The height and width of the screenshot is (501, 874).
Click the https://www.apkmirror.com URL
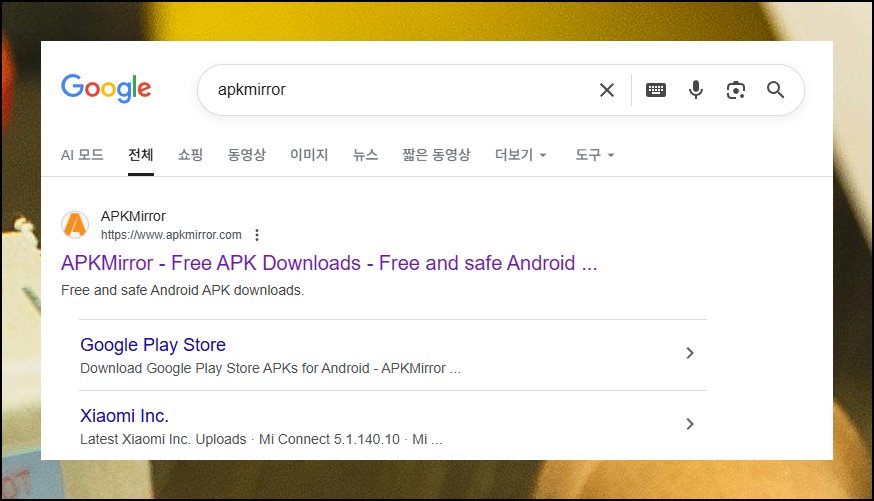point(171,235)
